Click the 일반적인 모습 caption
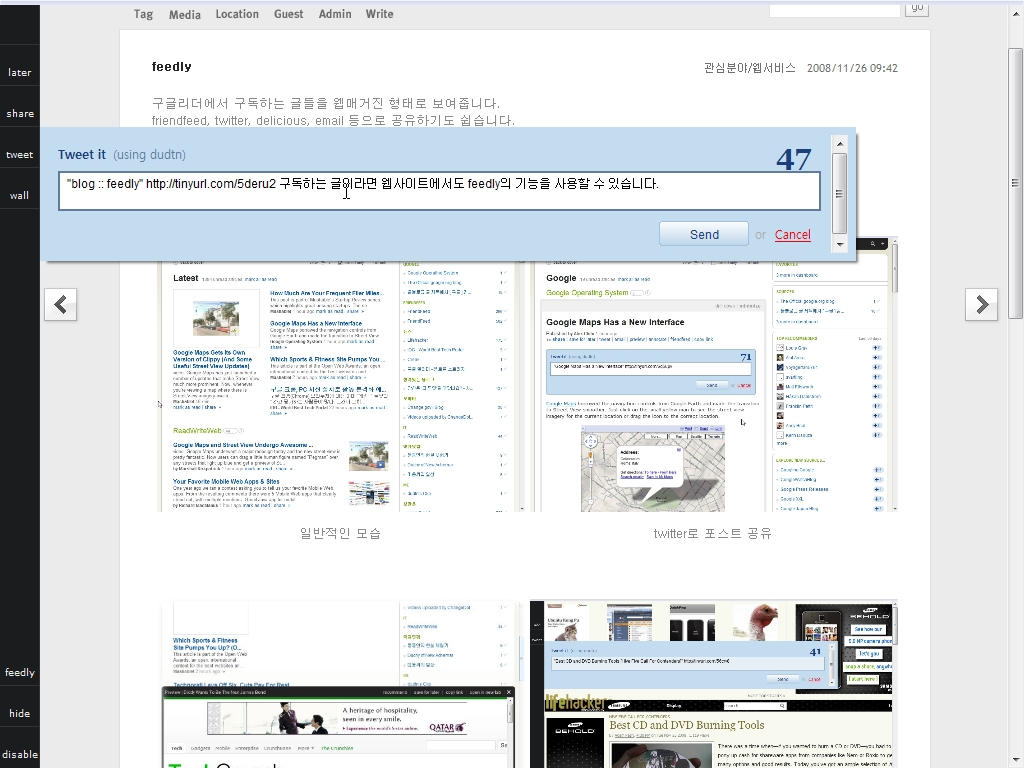Image resolution: width=1024 pixels, height=768 pixels. click(340, 534)
